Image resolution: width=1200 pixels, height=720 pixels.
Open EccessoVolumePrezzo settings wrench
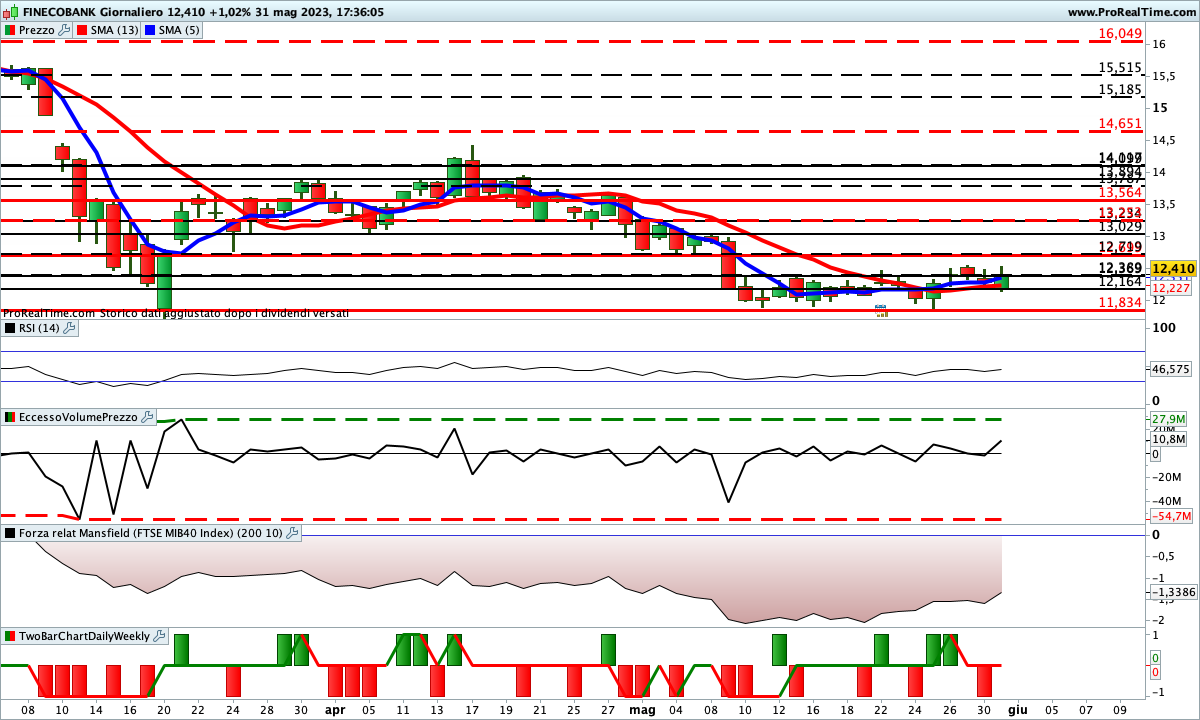(x=148, y=417)
